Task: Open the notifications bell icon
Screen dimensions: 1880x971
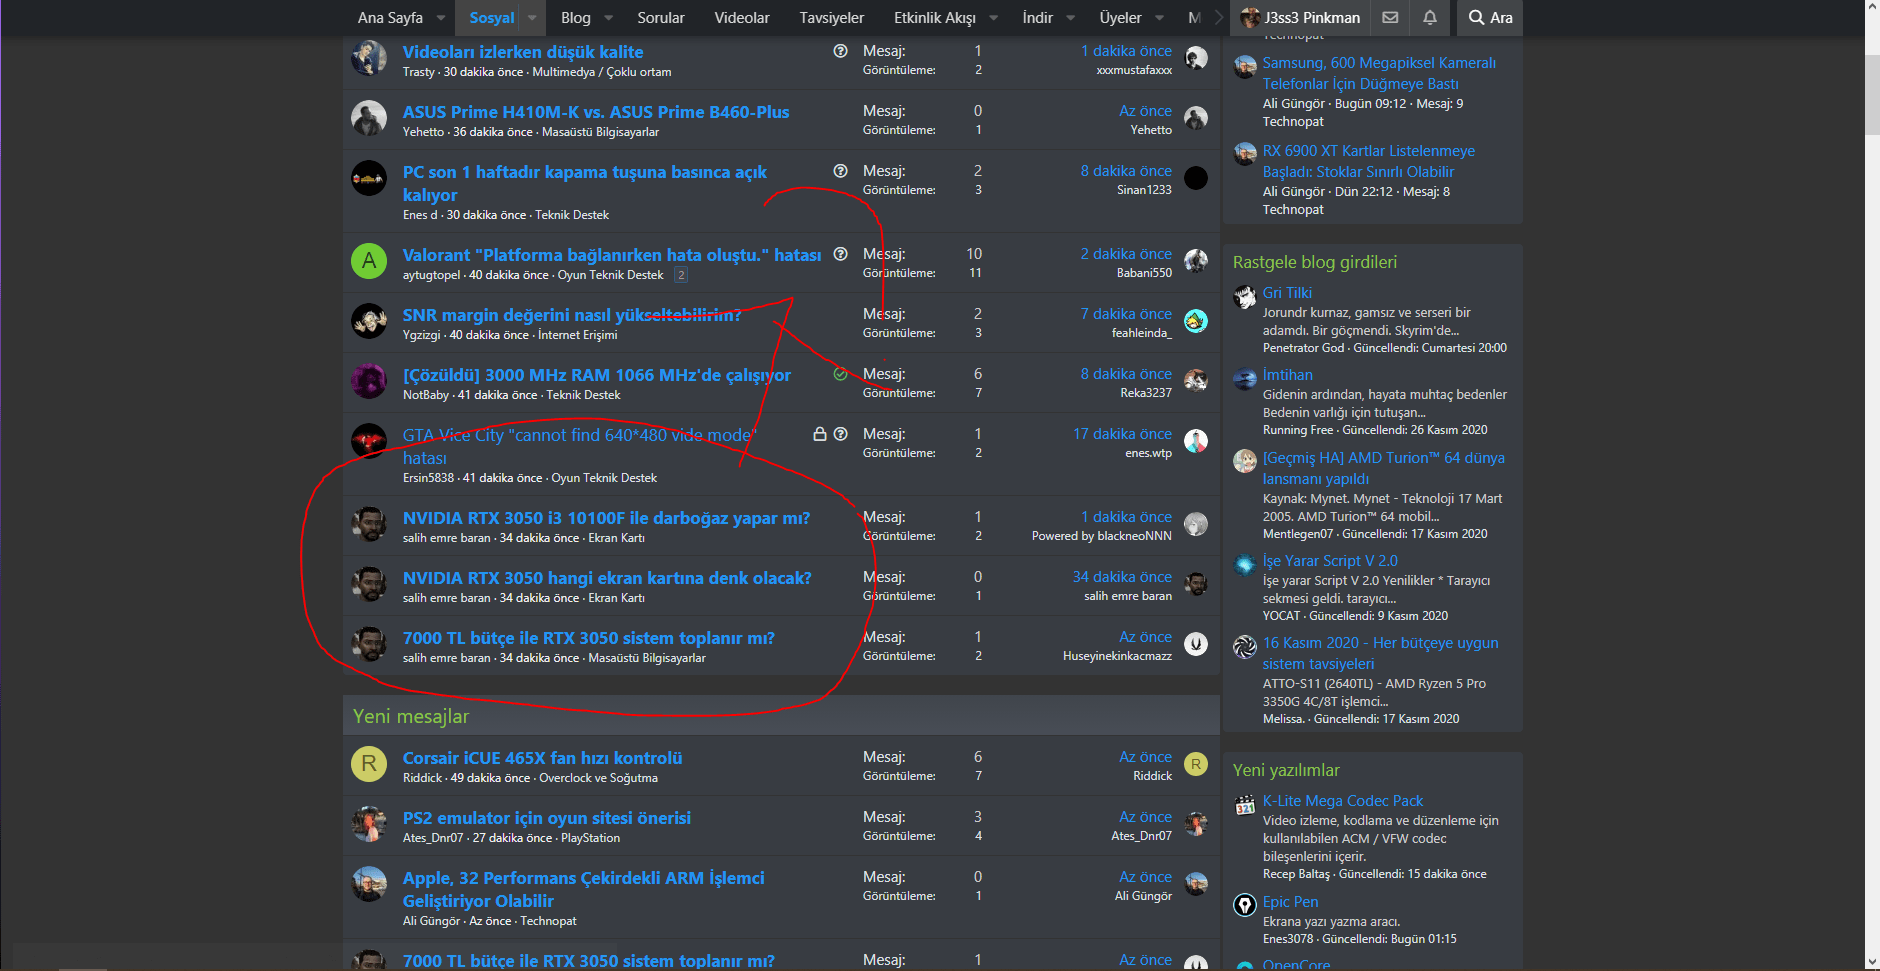Action: pyautogui.click(x=1430, y=17)
